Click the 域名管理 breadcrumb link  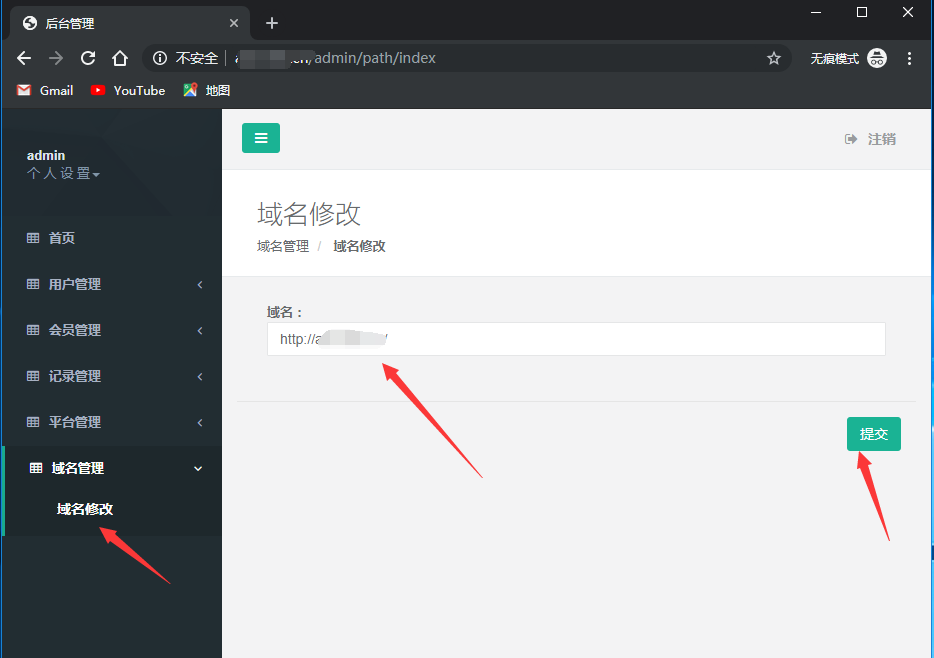[283, 247]
